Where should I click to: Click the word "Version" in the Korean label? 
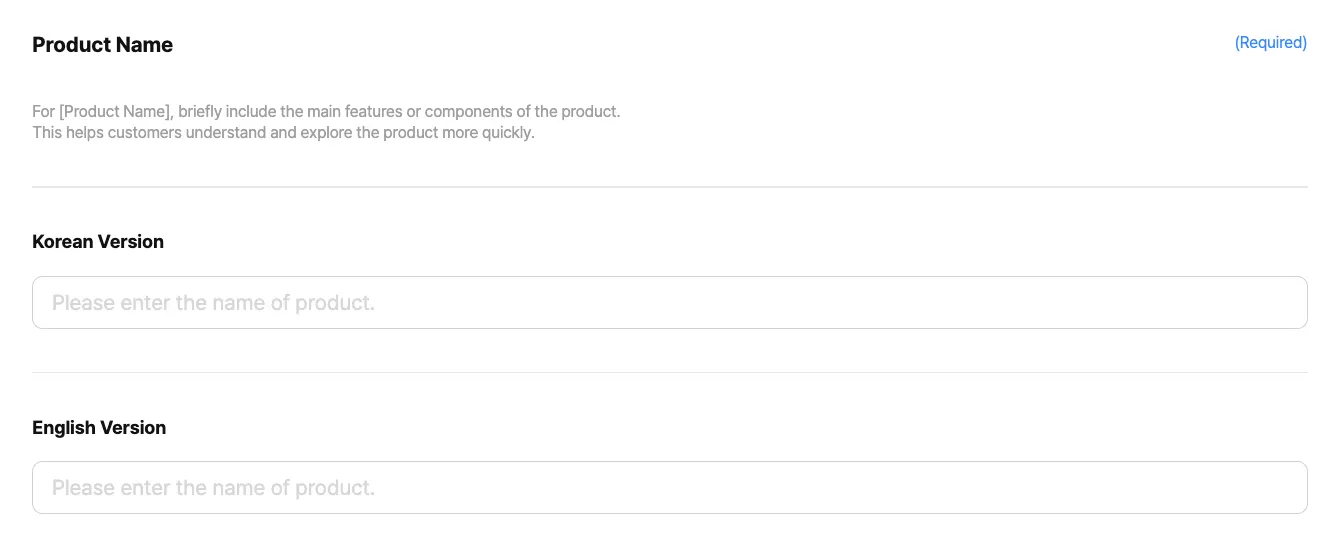coord(130,241)
